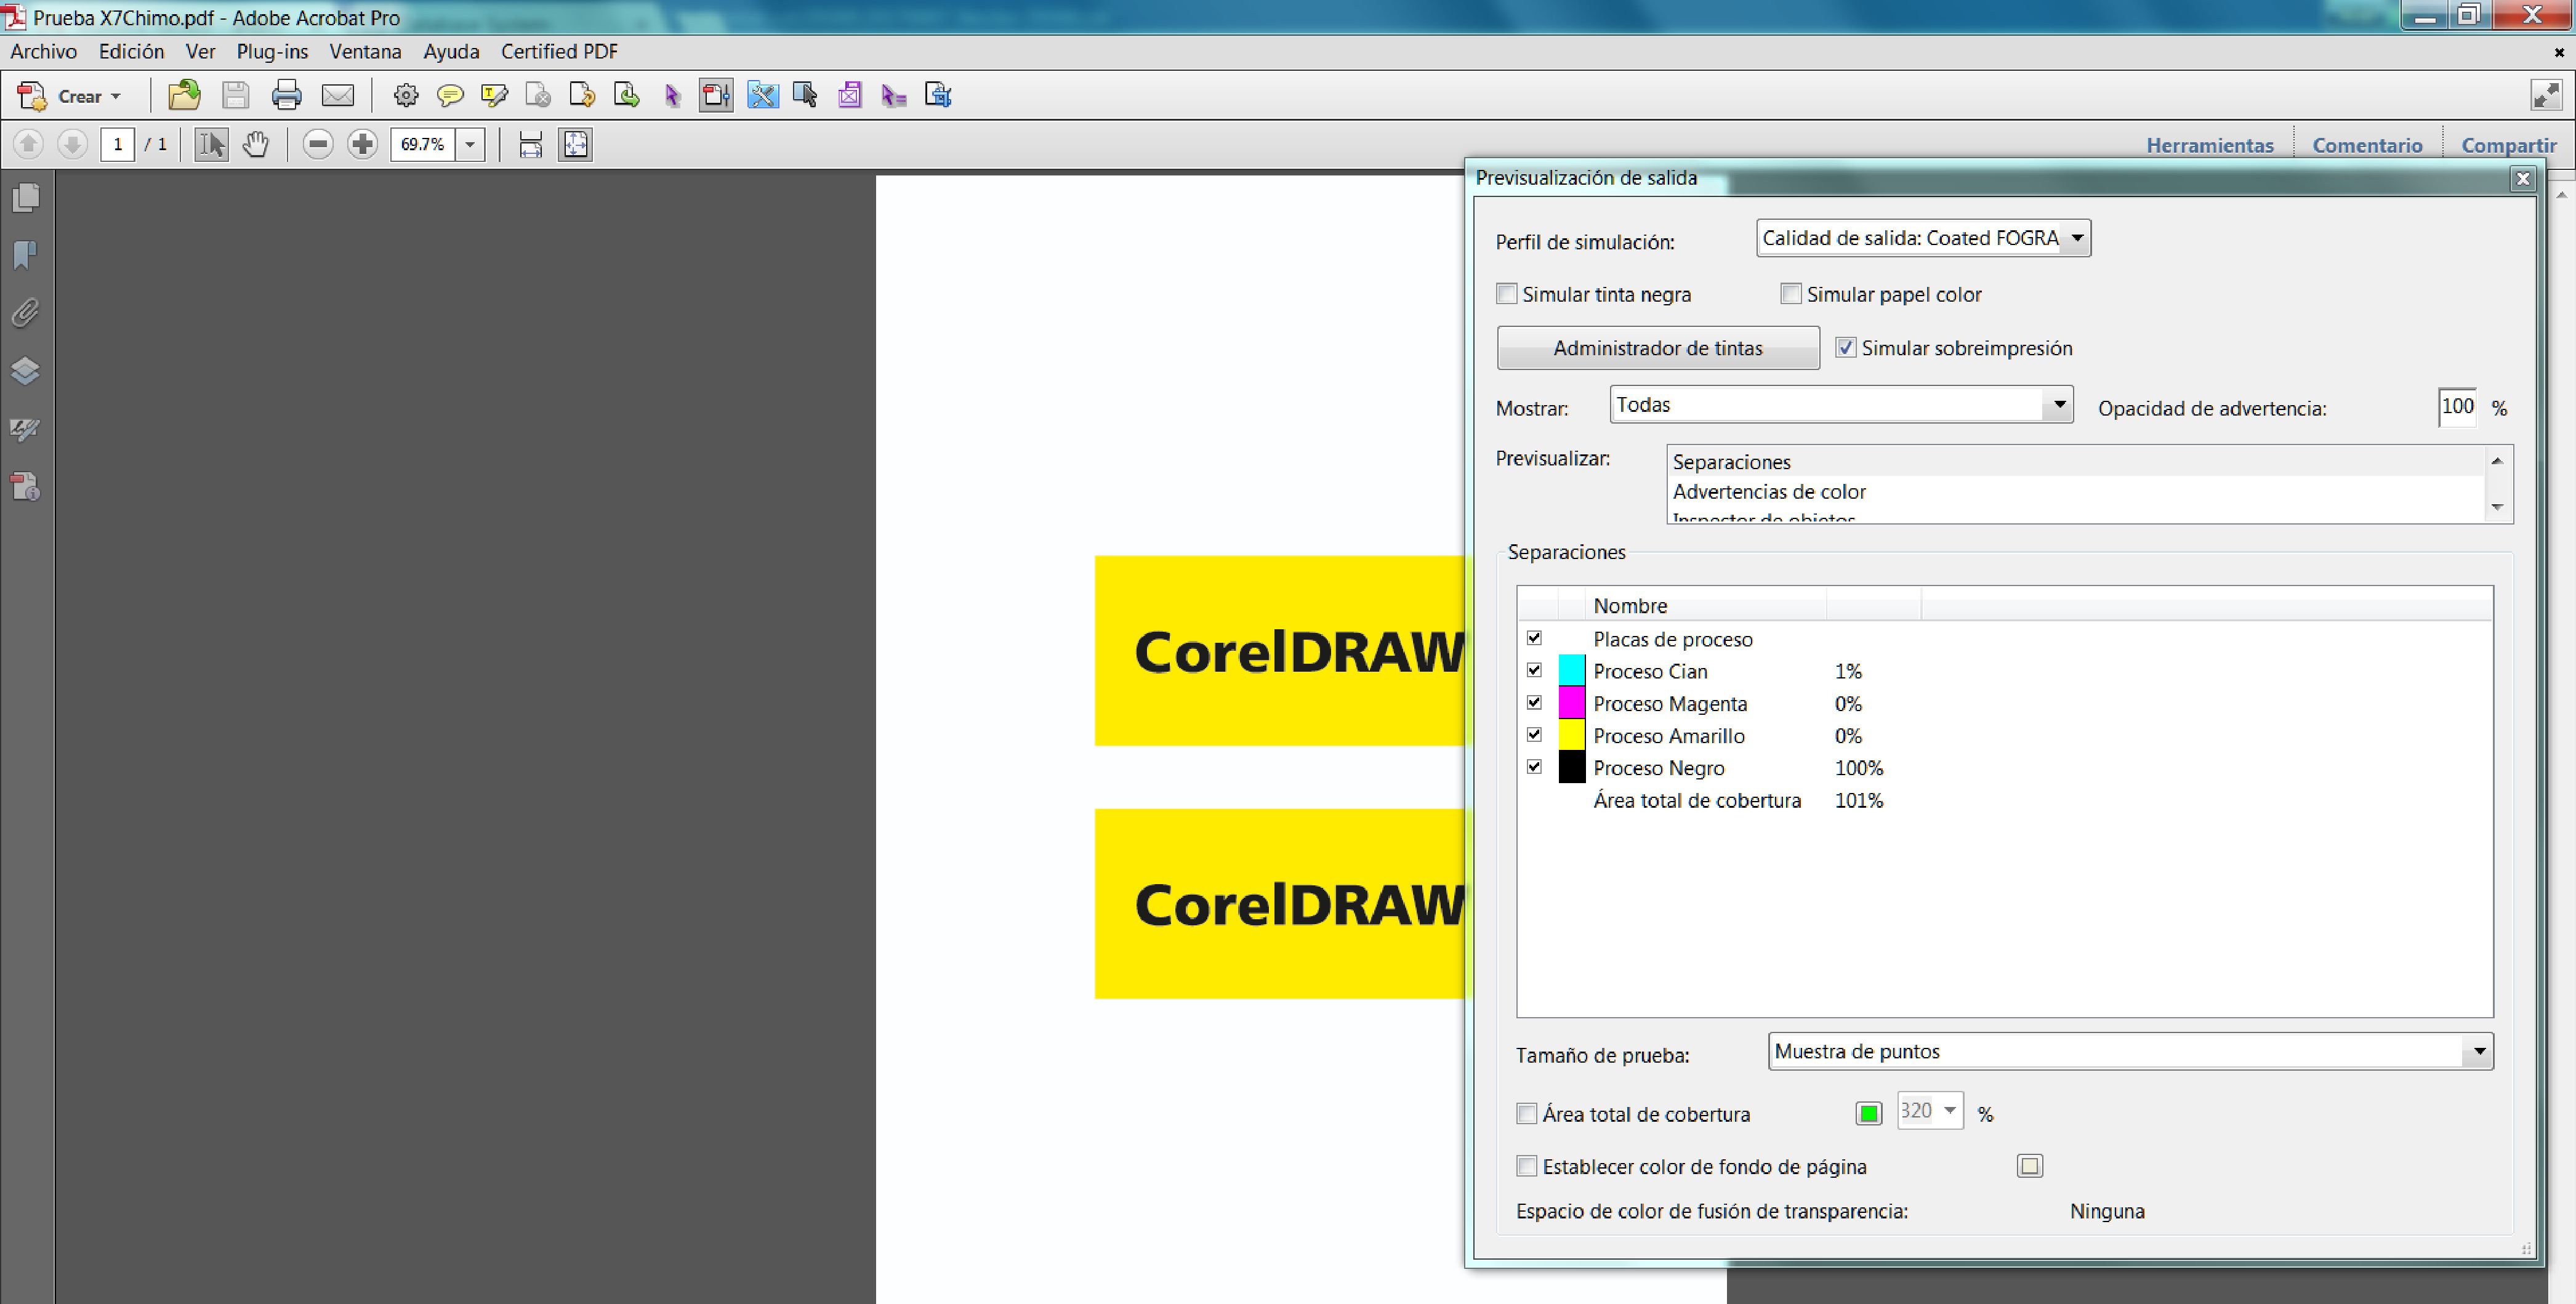Viewport: 2576px width, 1304px height.
Task: Fit one full page view icon
Action: point(576,144)
